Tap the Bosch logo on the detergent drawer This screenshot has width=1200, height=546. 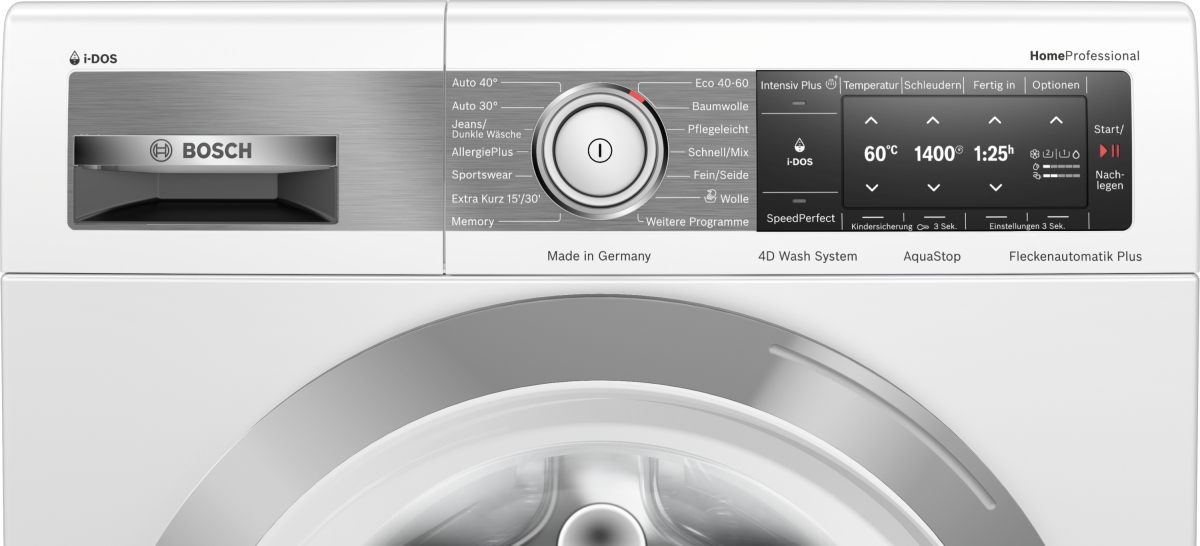[x=201, y=151]
